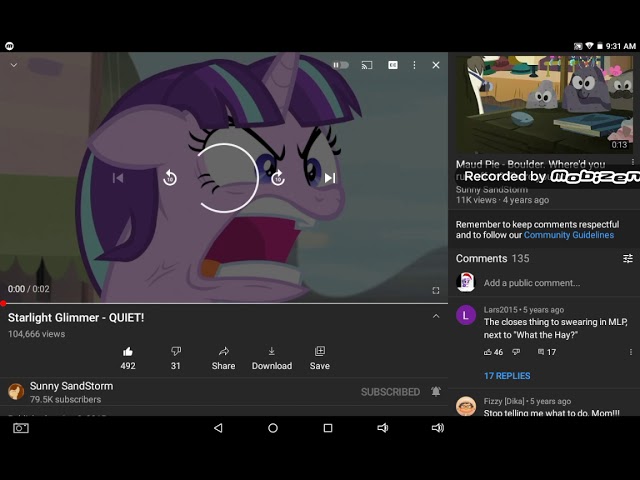This screenshot has height=480, width=640.
Task: Open Fizzy [Dika] commenter avatar
Action: point(466,406)
